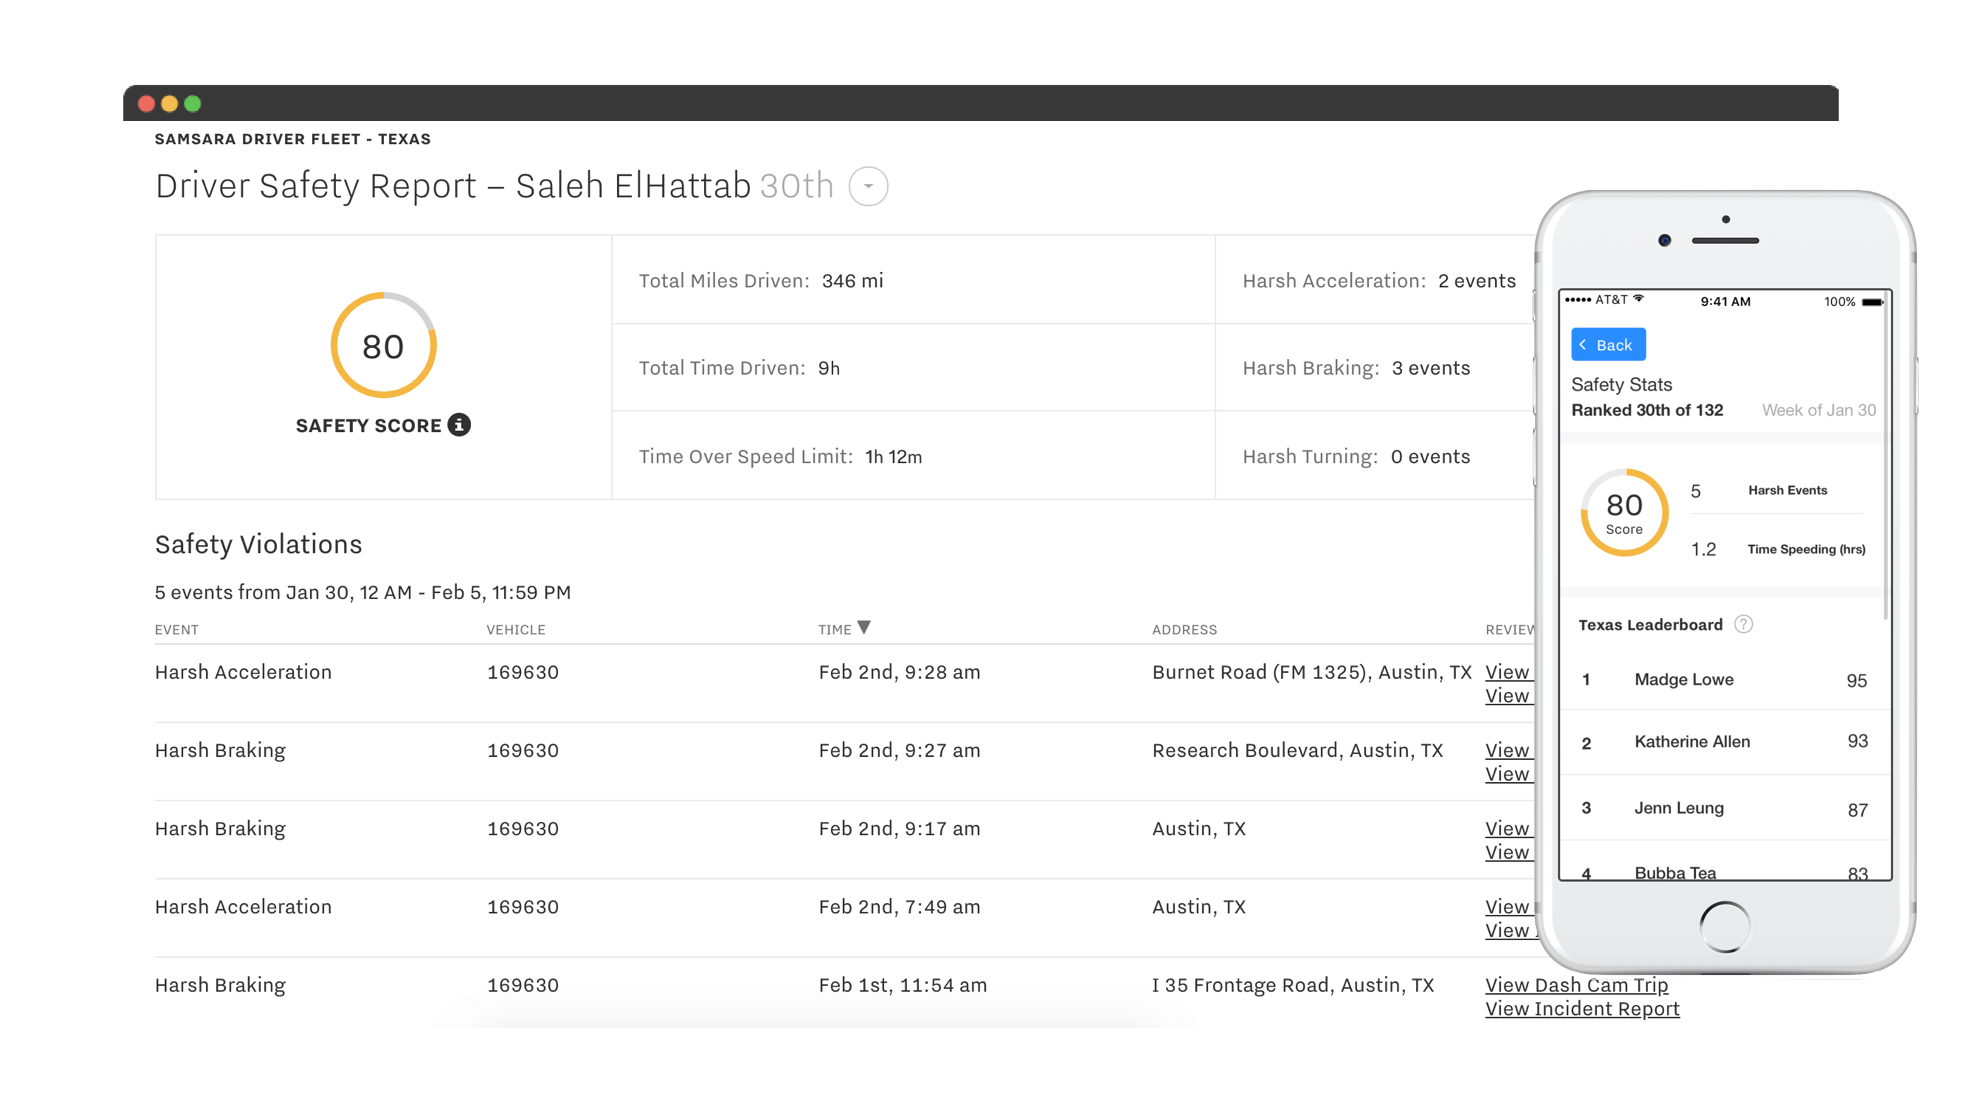Open View Dash Cam Trip link

(x=1576, y=985)
